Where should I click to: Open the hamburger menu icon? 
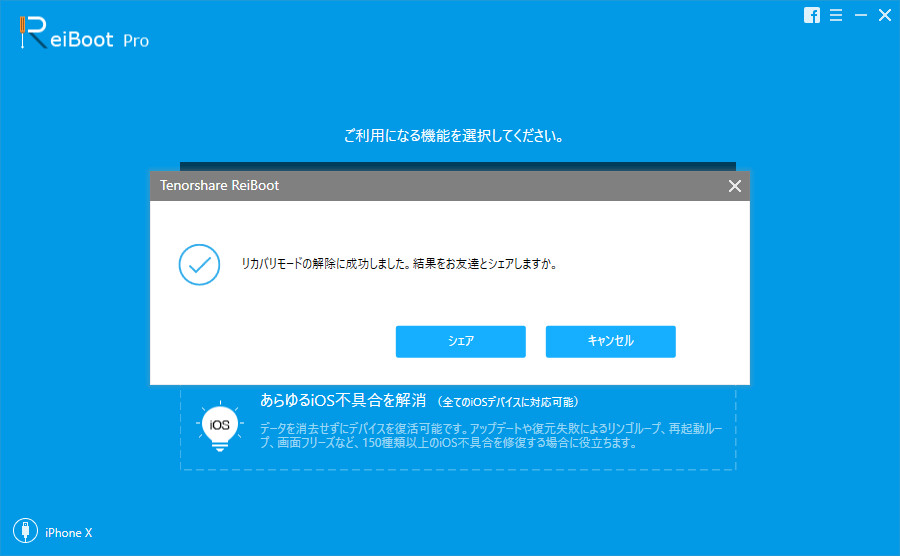coord(836,15)
